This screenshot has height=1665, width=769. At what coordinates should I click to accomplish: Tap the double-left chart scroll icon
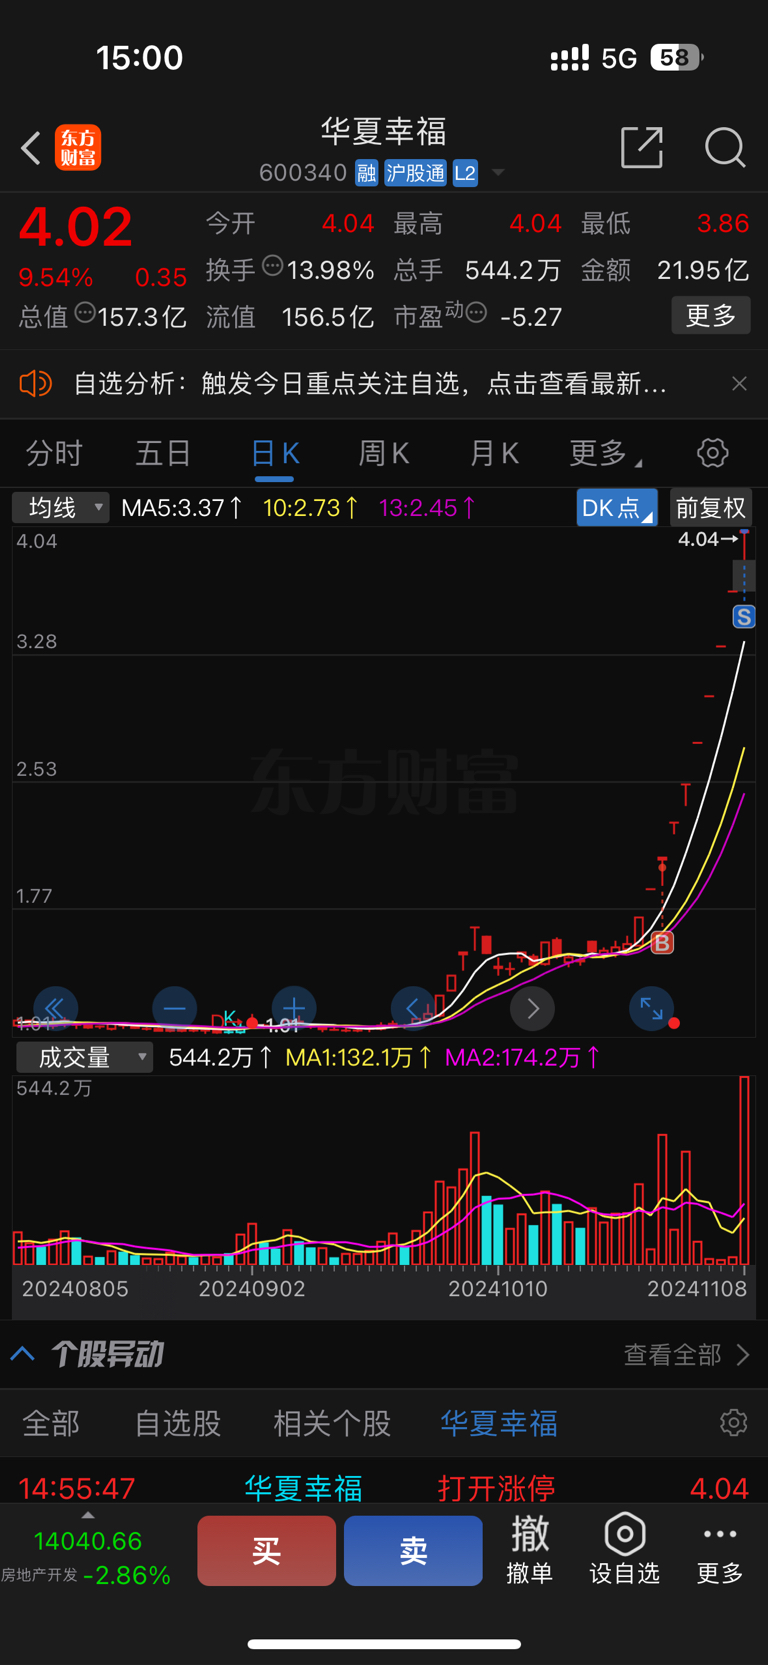tap(55, 1008)
